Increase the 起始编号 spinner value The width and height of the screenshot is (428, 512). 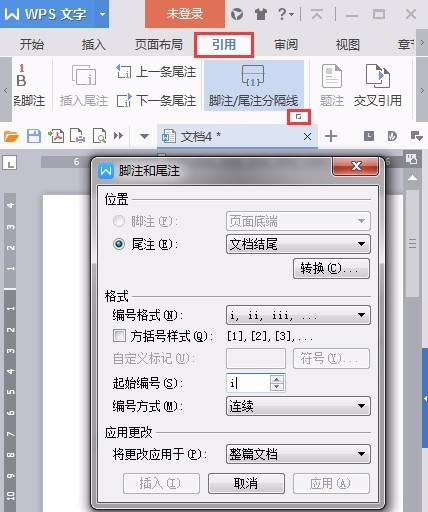277,379
